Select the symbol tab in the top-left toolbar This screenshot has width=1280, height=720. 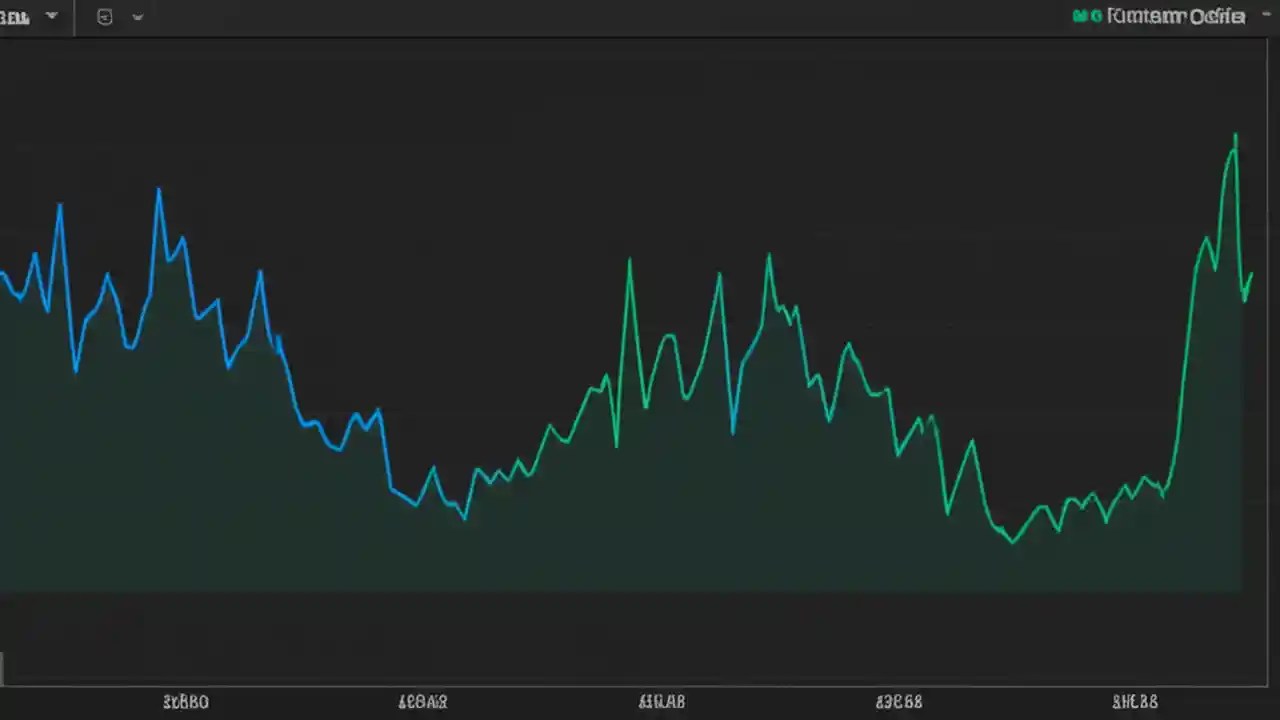coord(15,16)
